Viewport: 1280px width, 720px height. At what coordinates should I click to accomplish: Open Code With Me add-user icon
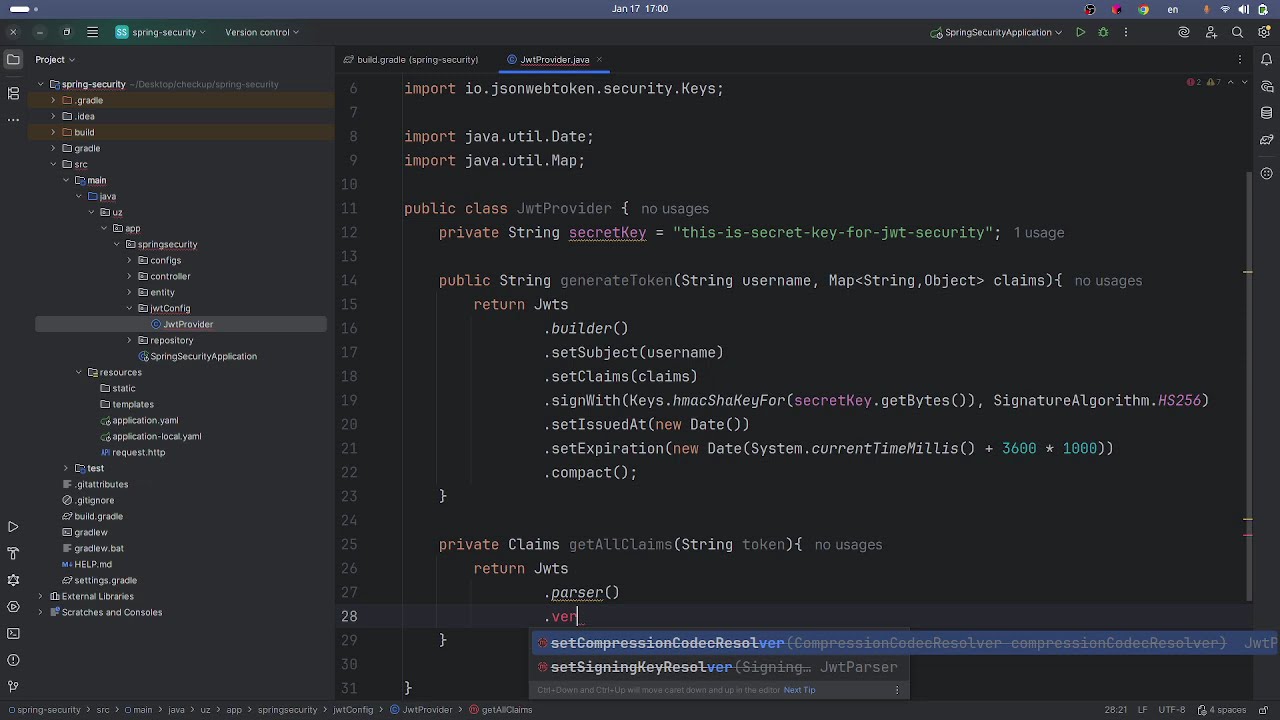pos(1211,32)
